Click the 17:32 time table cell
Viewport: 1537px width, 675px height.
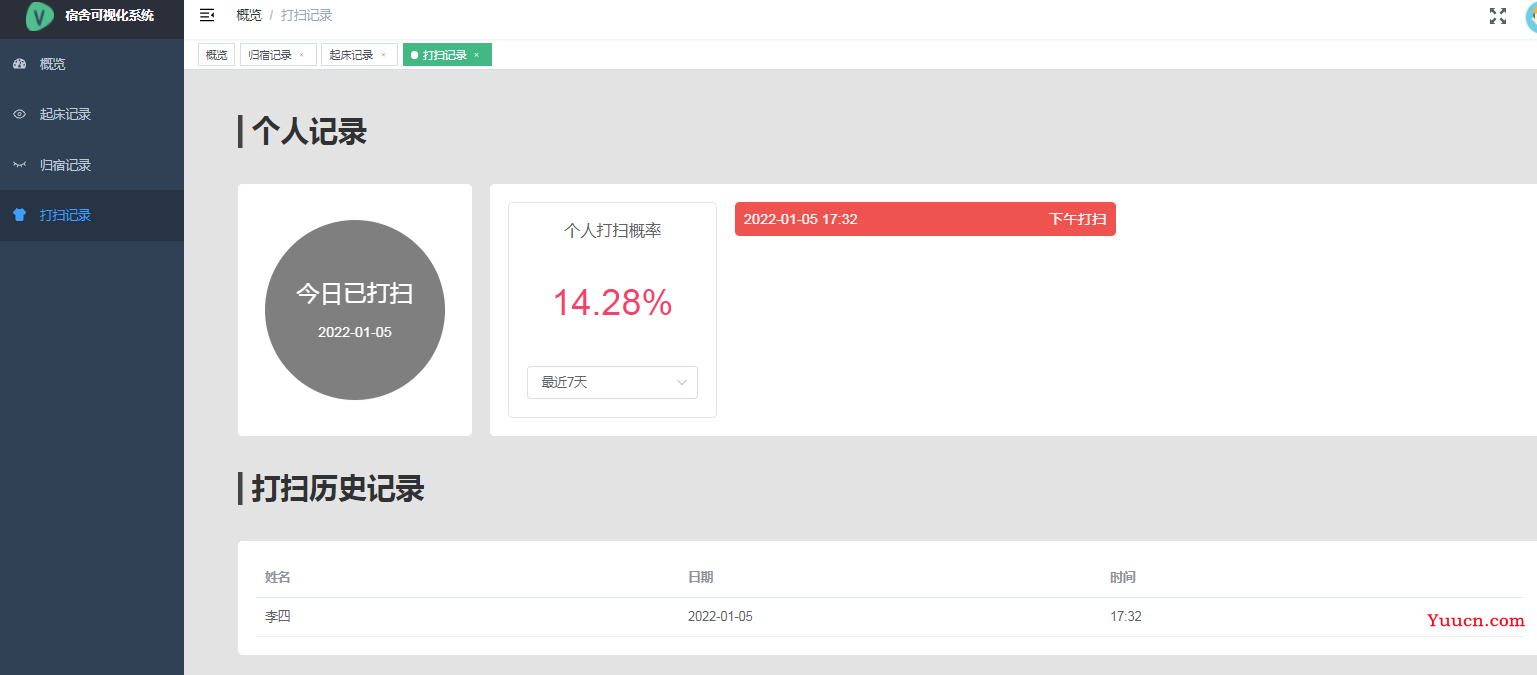tap(1126, 616)
